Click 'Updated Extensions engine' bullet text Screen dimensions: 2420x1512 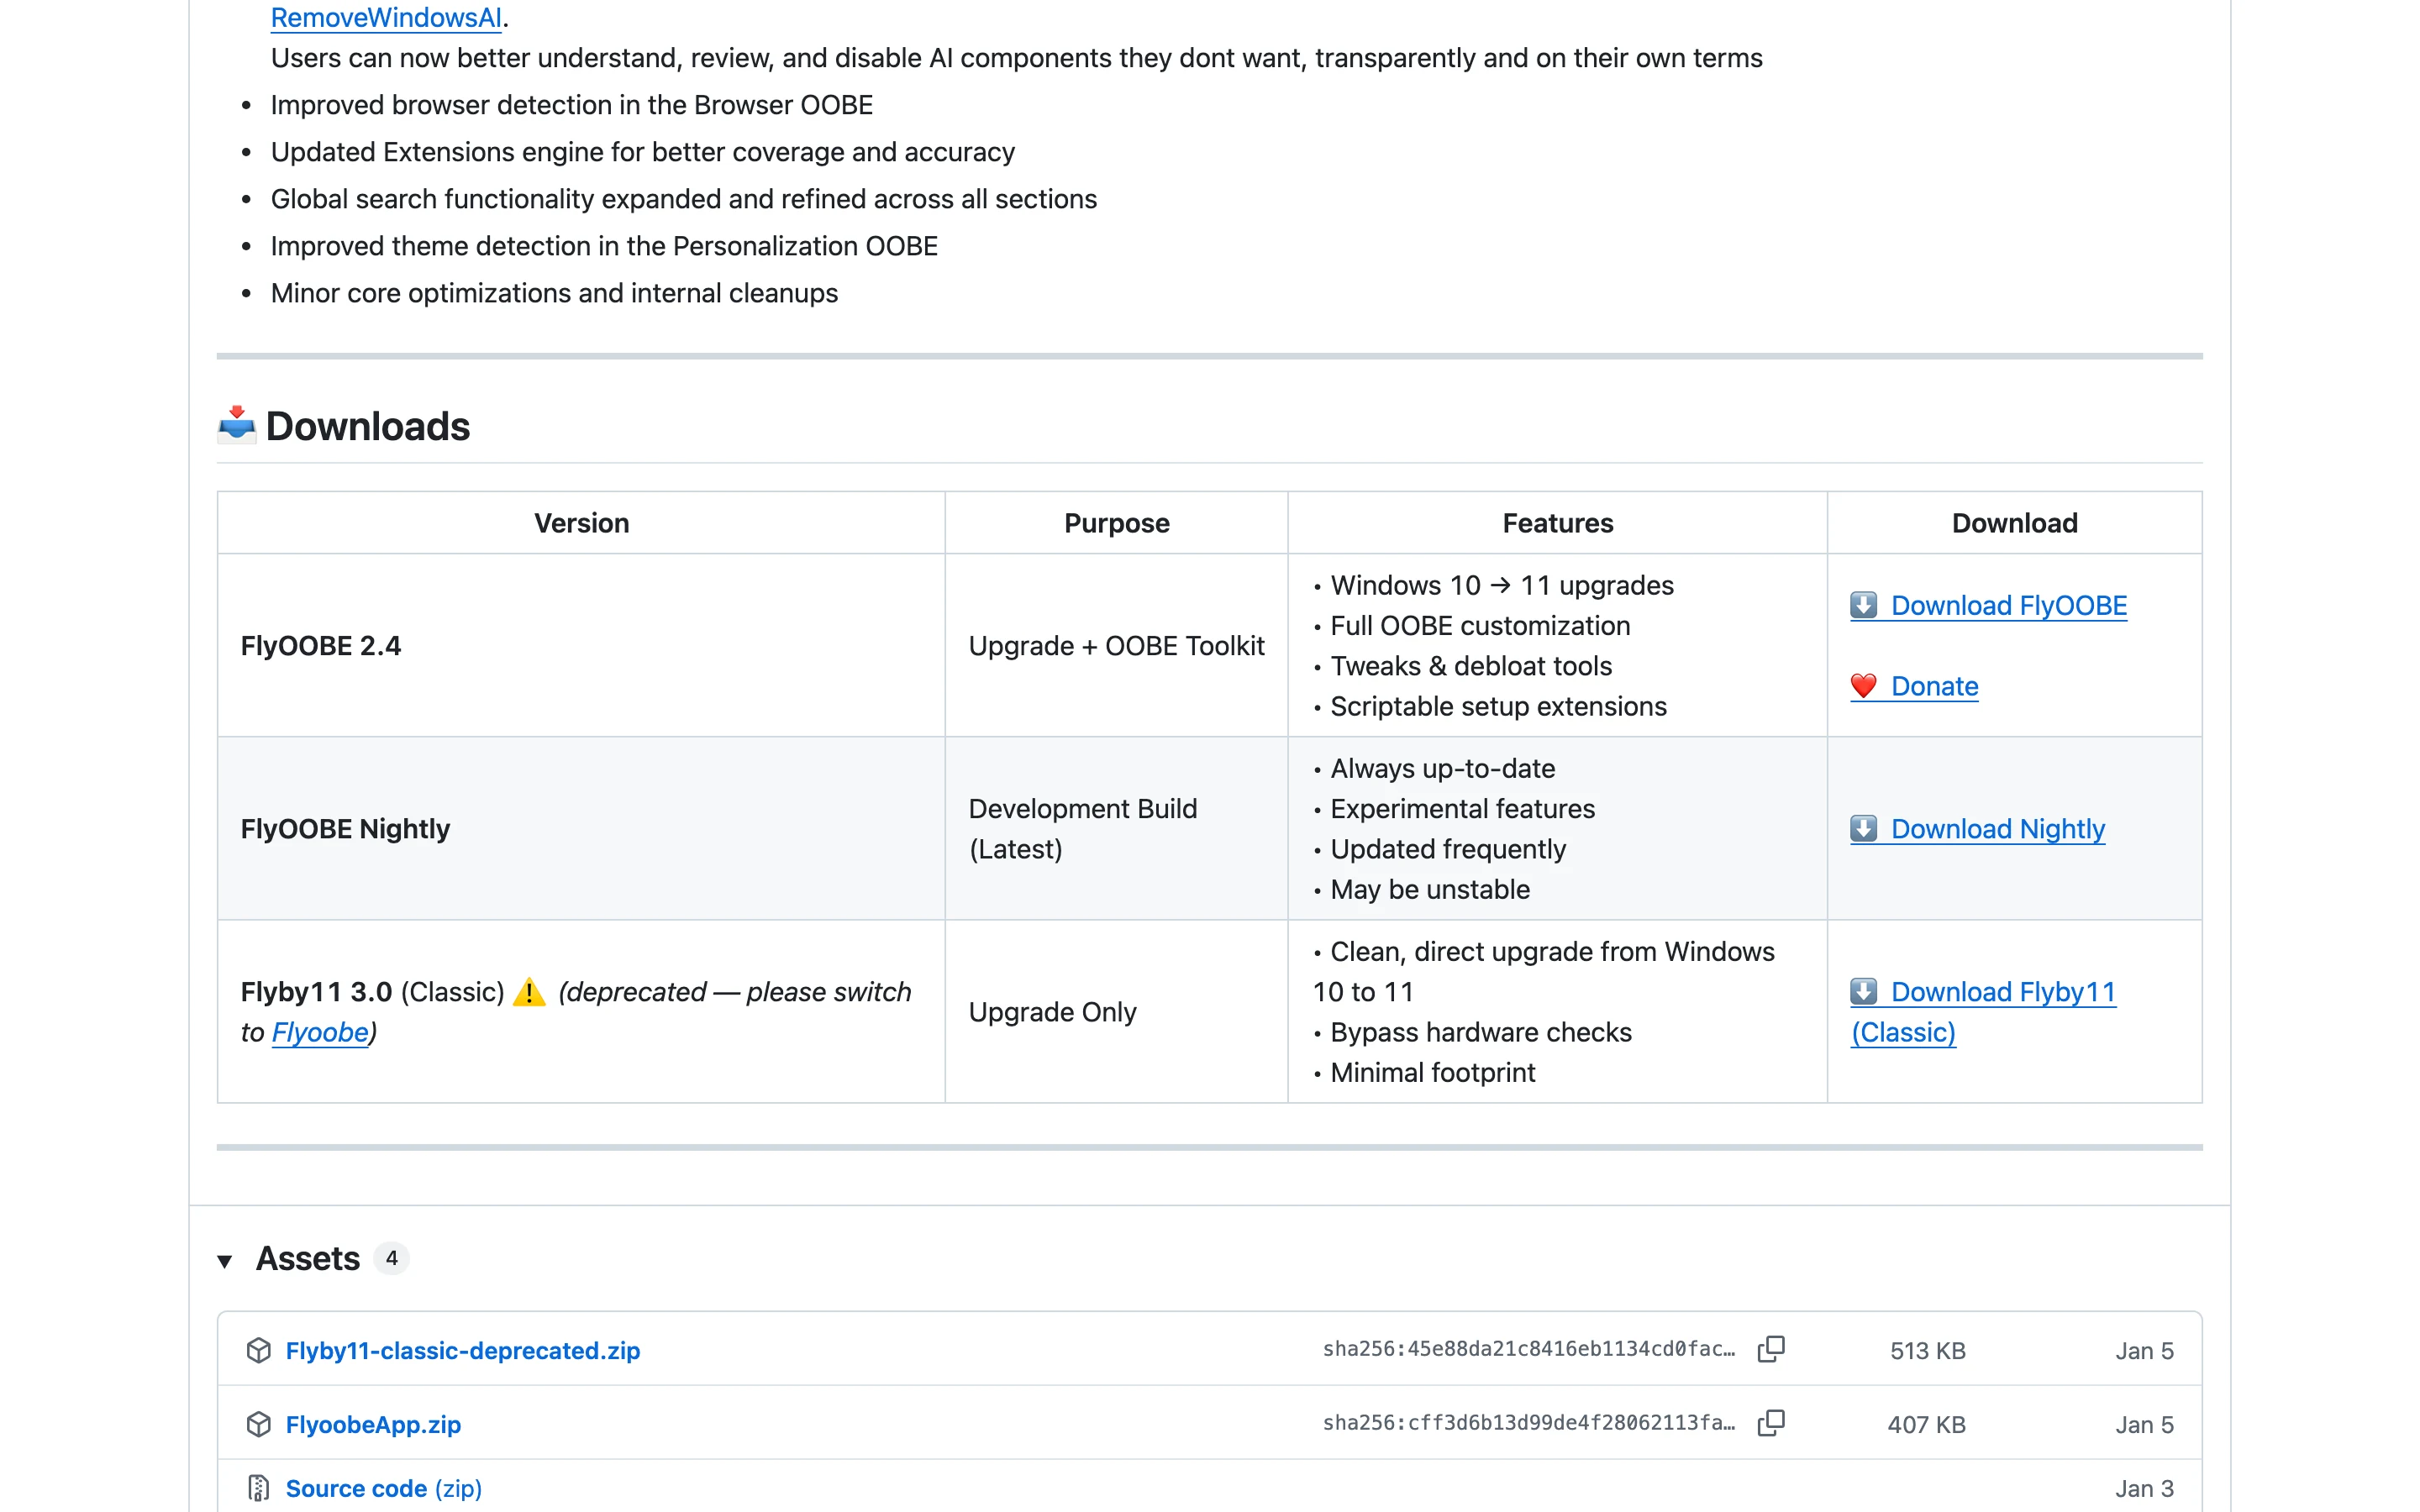coord(643,152)
